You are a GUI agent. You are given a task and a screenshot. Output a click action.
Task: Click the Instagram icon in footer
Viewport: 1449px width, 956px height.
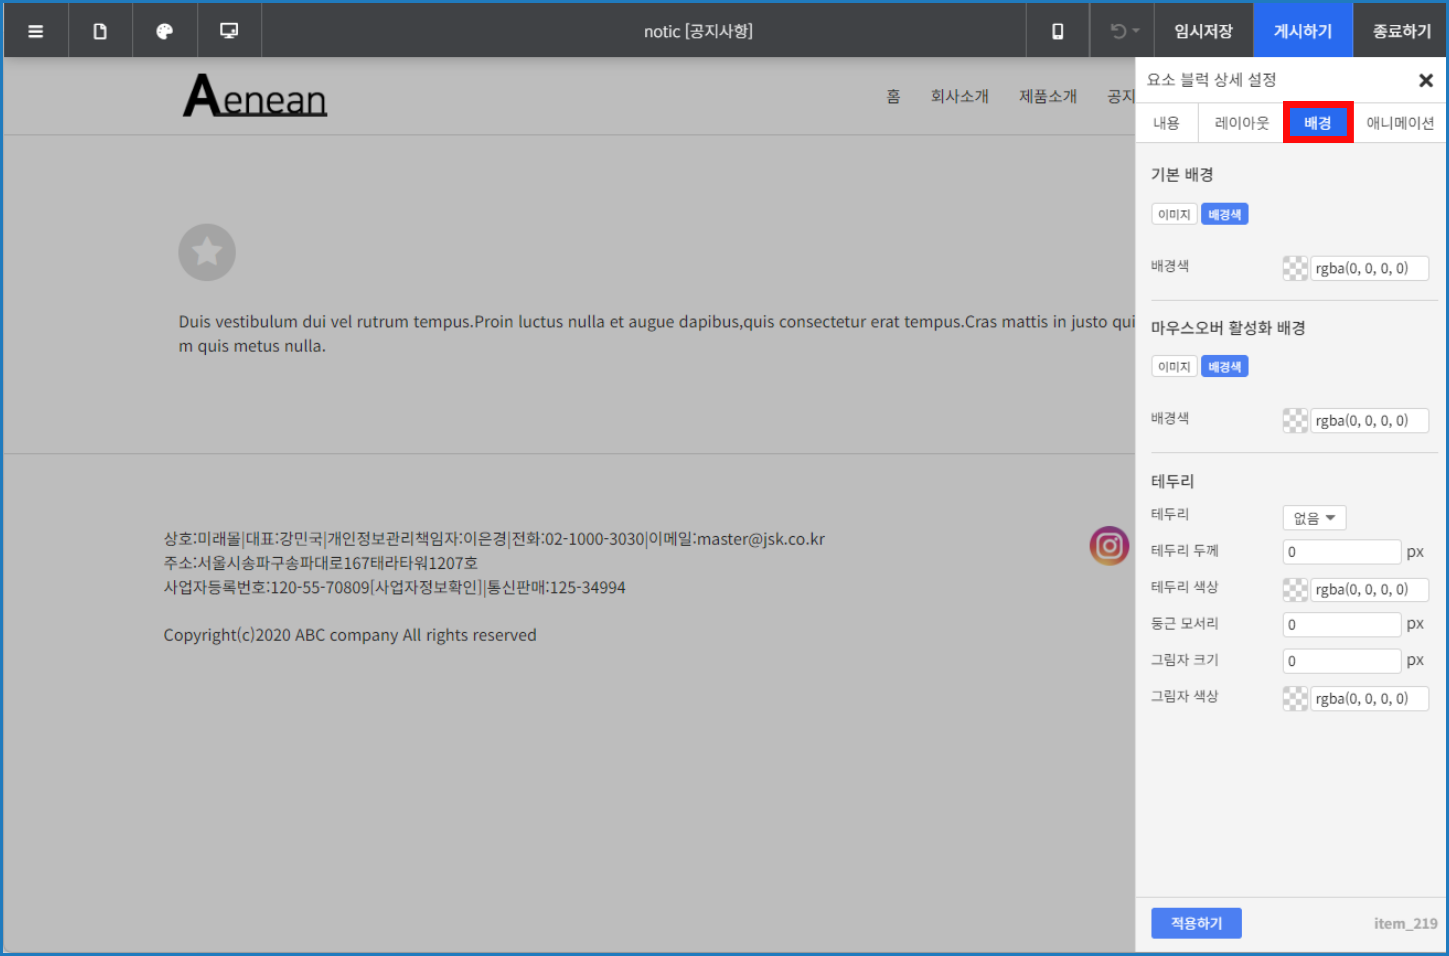pyautogui.click(x=1109, y=546)
